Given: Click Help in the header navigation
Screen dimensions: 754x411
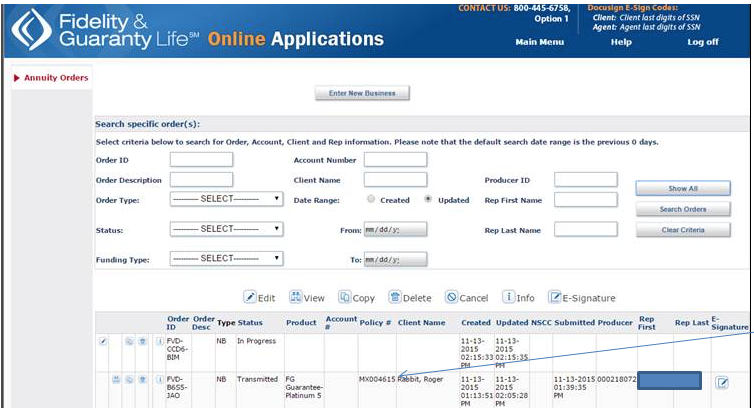Looking at the screenshot, I should click(621, 42).
